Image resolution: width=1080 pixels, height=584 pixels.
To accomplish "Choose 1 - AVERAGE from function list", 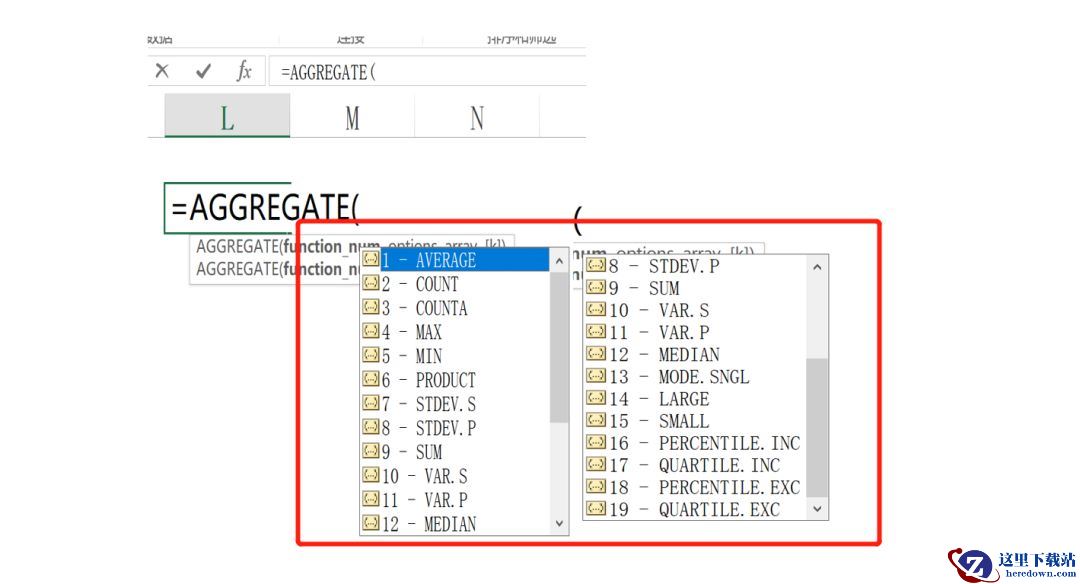I will pyautogui.click(x=455, y=260).
